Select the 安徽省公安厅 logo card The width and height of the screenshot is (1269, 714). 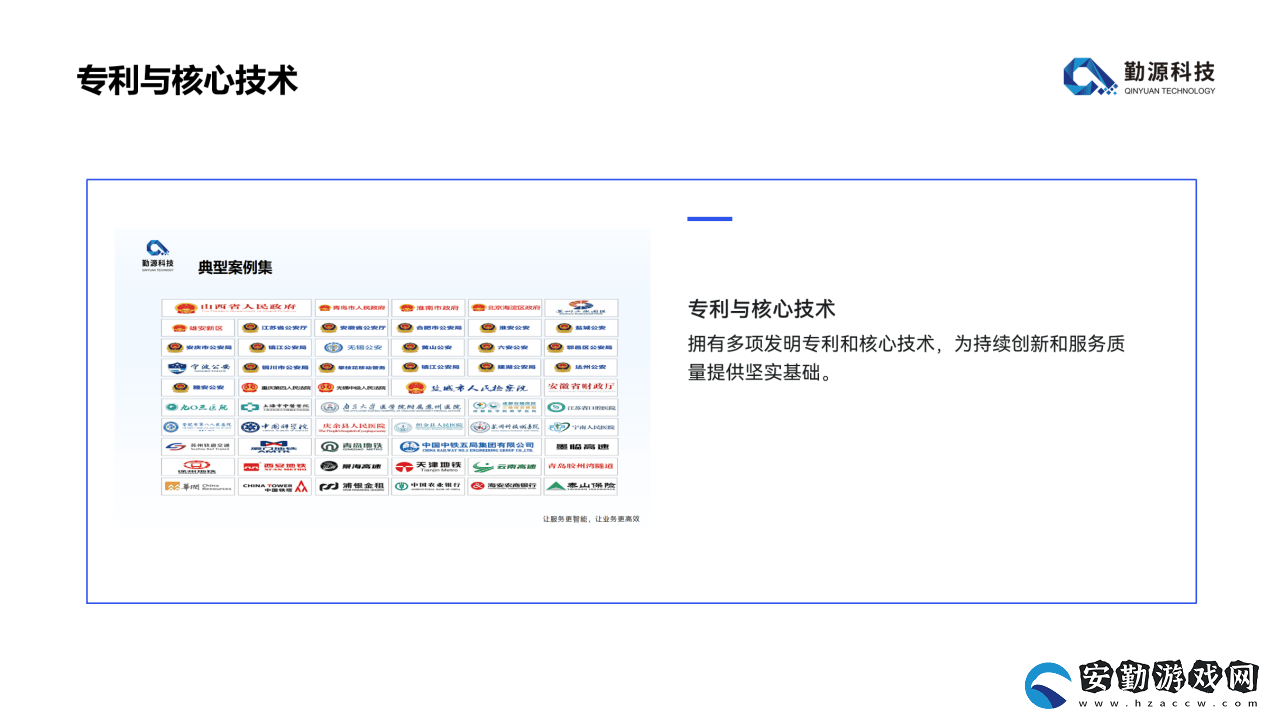pos(351,328)
